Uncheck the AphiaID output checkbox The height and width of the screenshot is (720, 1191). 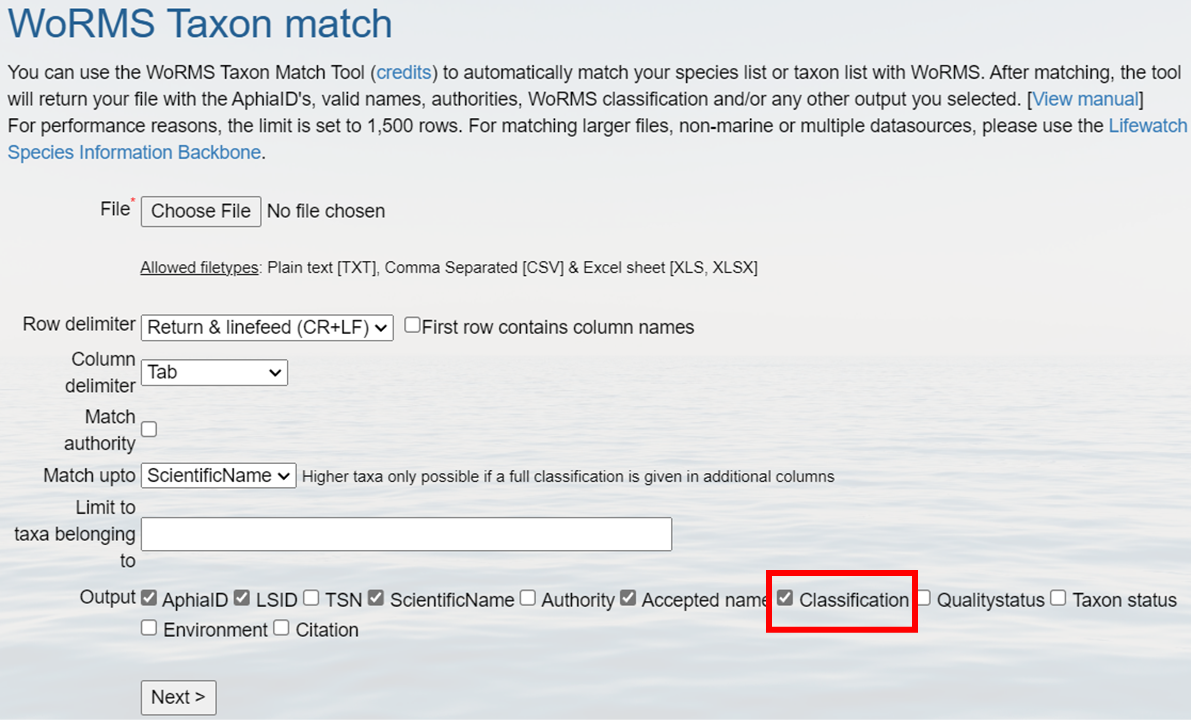(149, 598)
